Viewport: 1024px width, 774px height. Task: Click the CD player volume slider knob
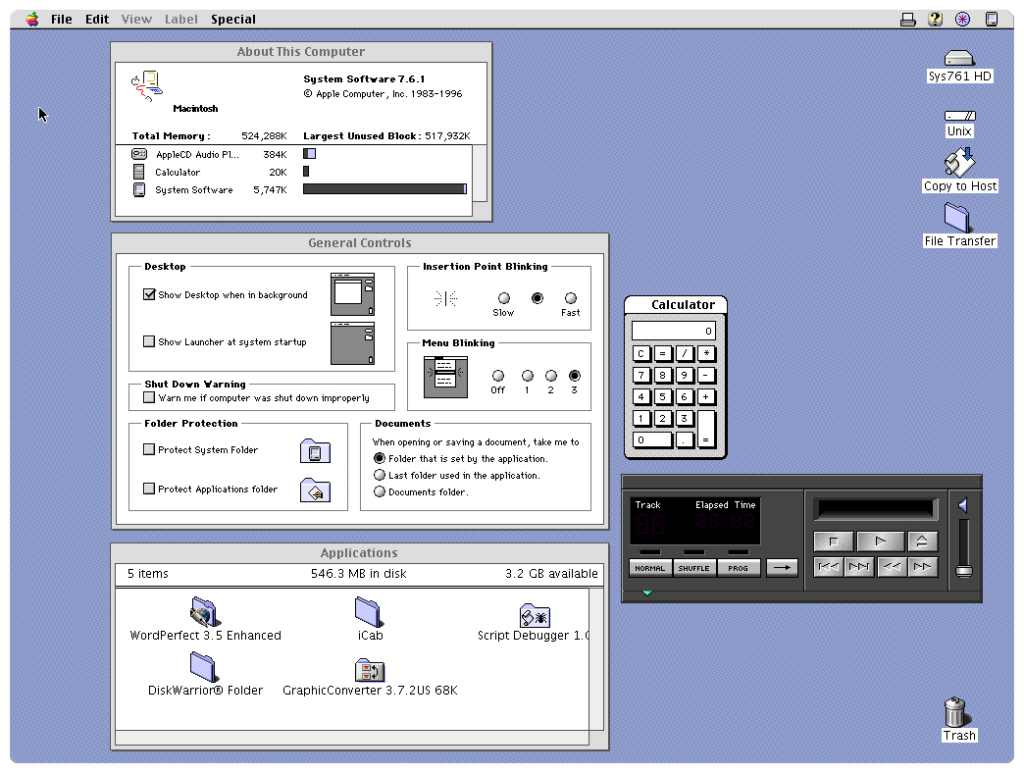(x=964, y=571)
